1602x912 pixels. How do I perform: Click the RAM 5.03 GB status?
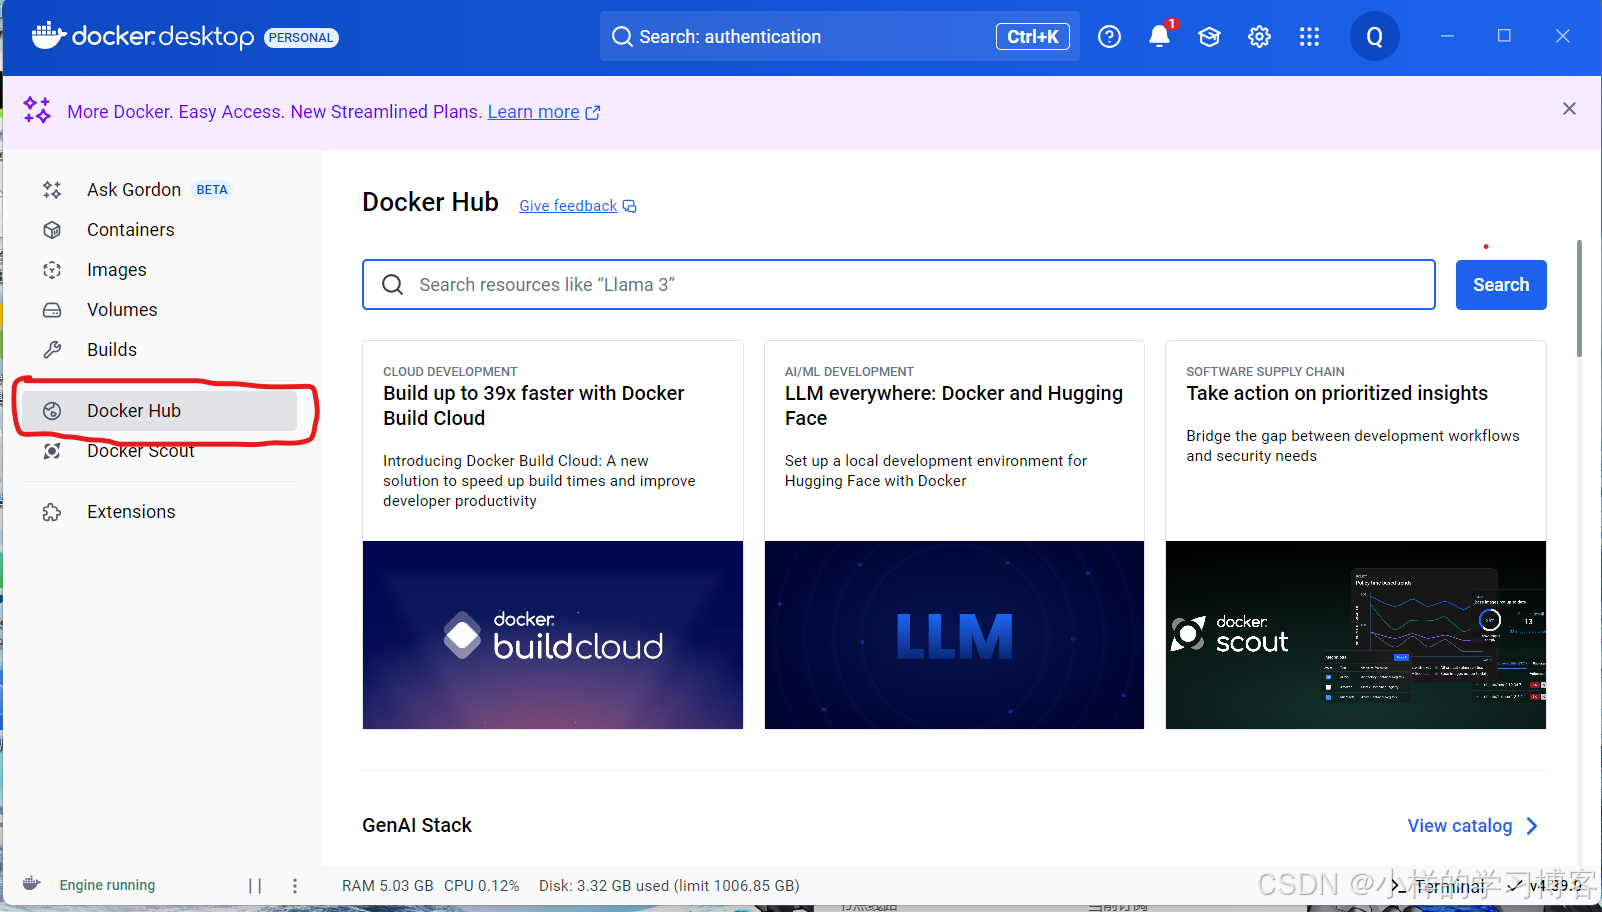[388, 886]
